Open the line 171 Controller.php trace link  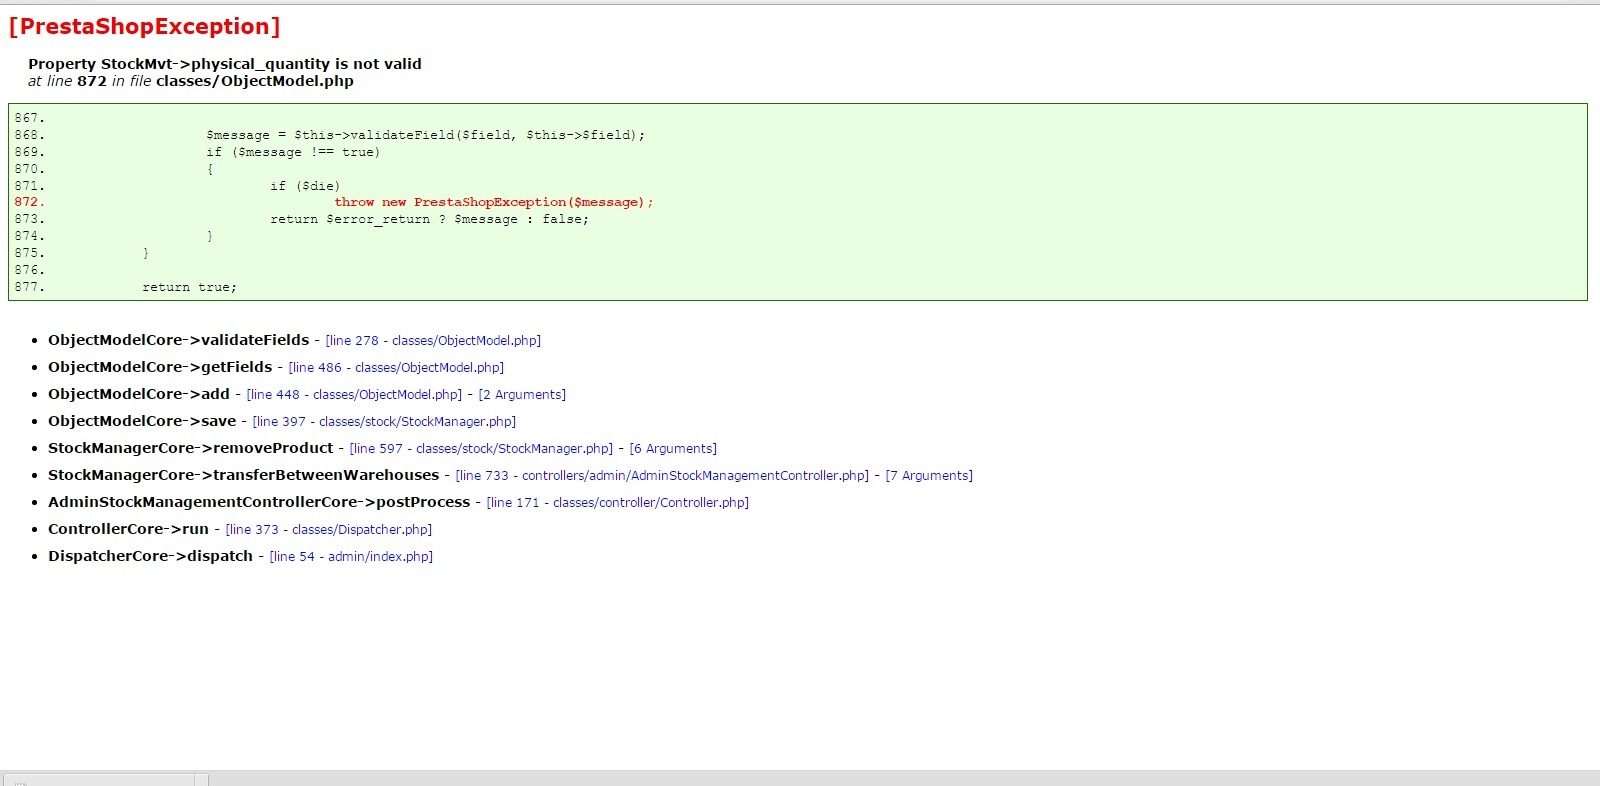(617, 503)
